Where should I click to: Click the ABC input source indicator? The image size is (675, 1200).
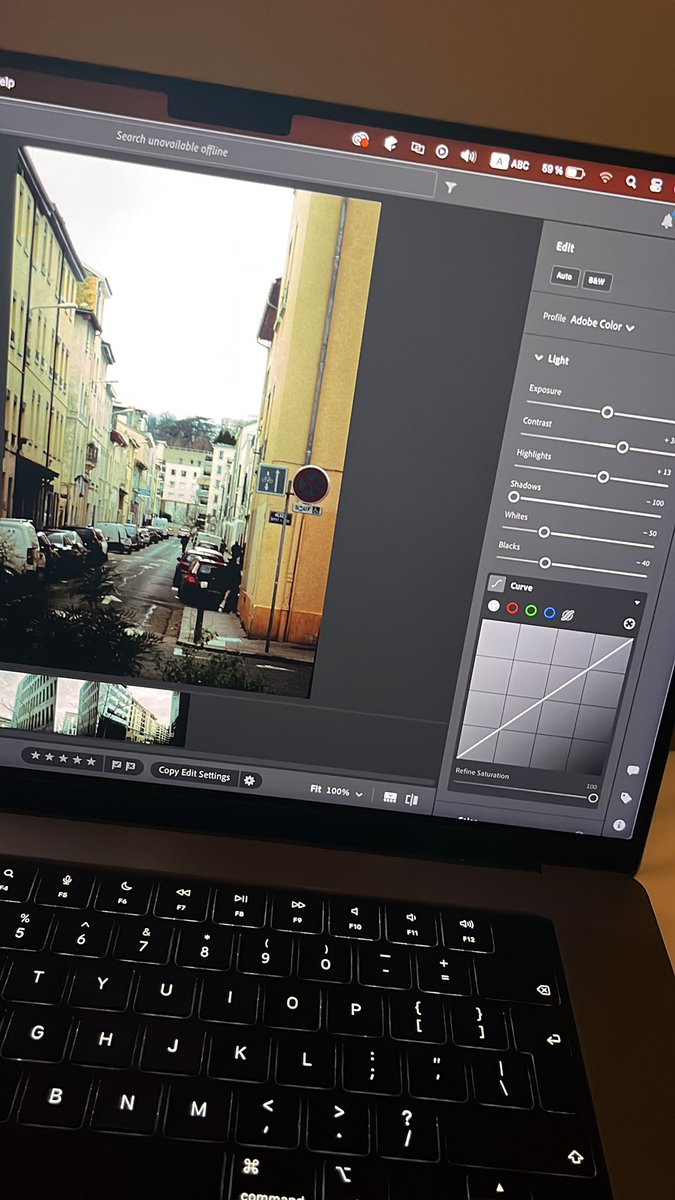point(510,162)
